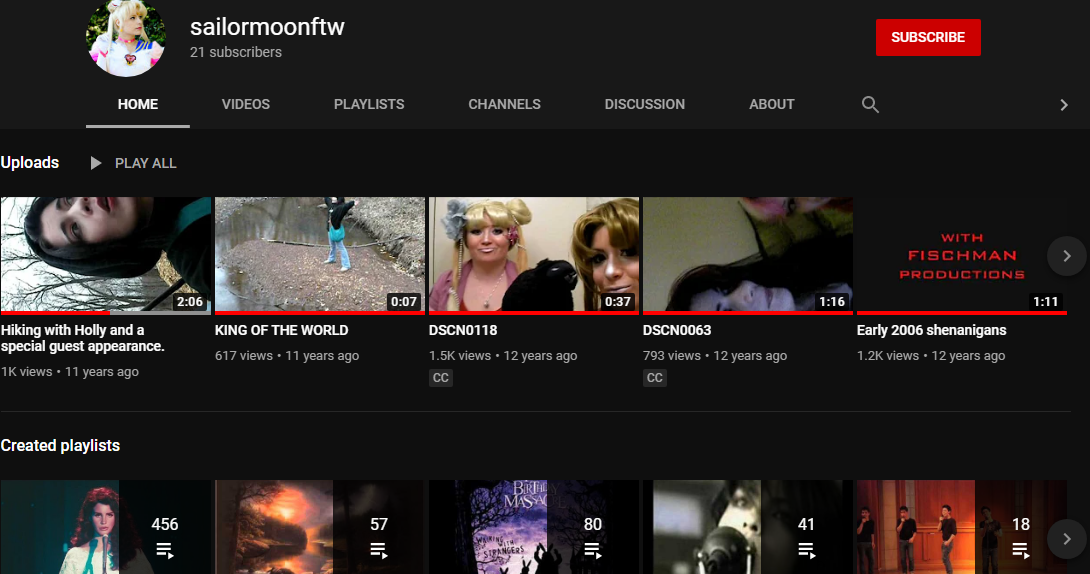The image size is (1090, 574).
Task: Click the '21 subscribers' count
Action: pos(236,52)
